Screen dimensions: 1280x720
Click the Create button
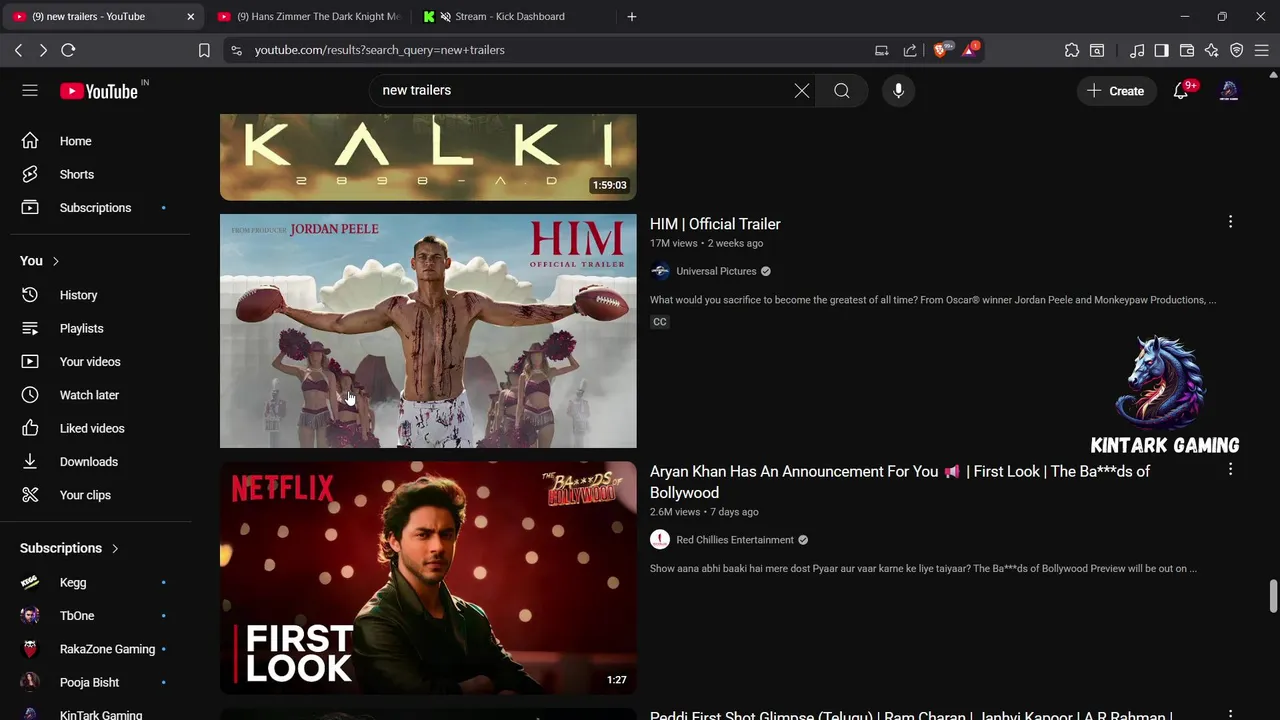1116,91
